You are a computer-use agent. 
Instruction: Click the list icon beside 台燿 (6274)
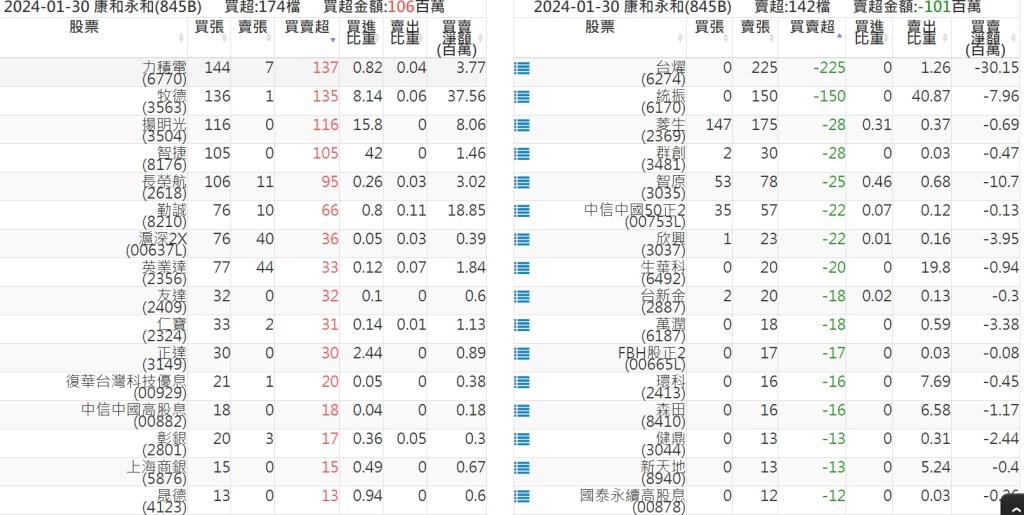pos(521,69)
